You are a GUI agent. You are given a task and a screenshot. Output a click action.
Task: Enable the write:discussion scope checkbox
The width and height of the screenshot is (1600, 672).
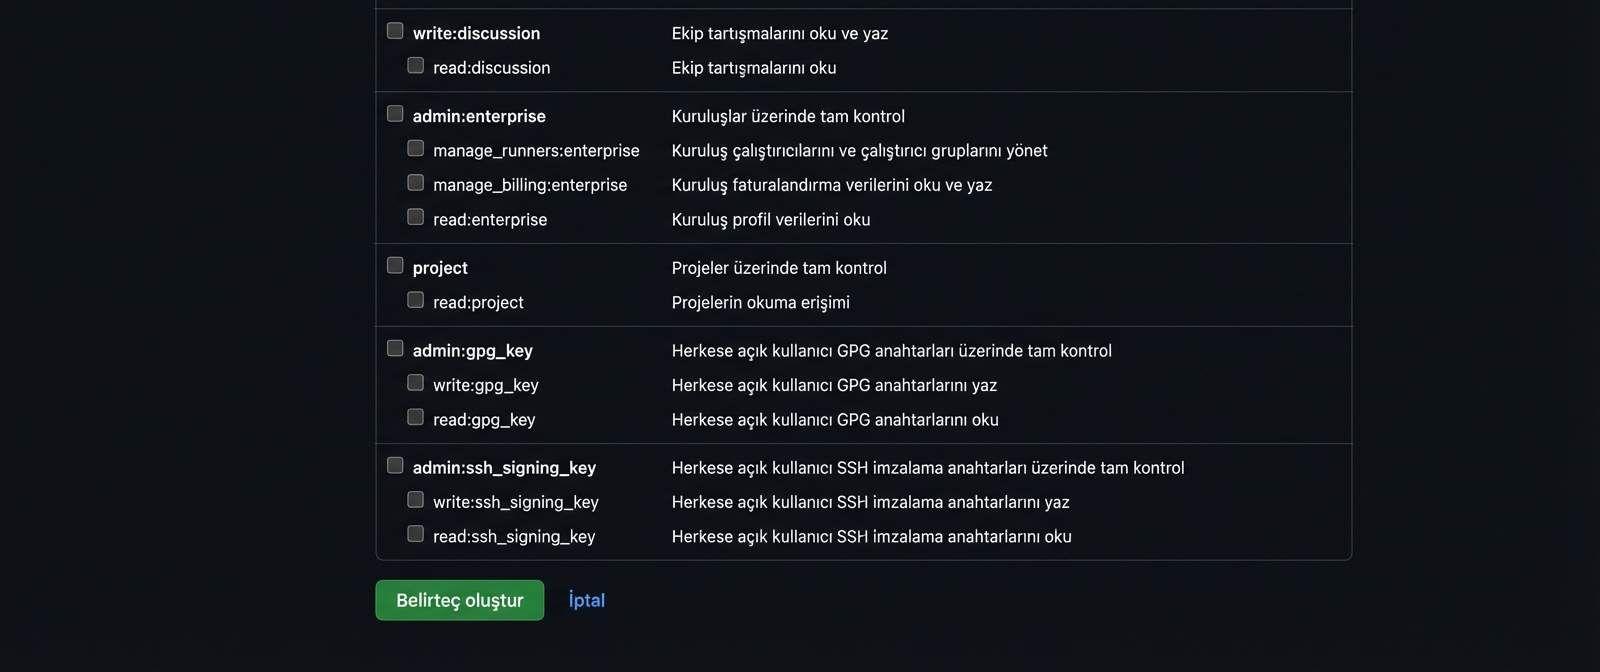tap(395, 31)
